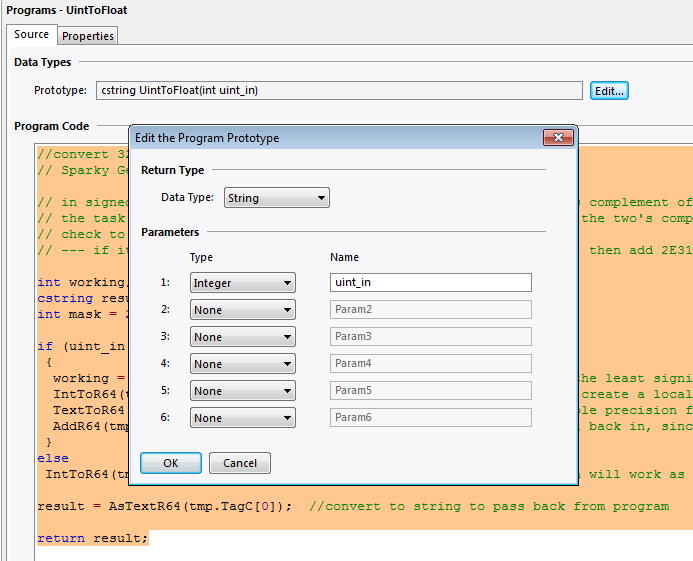Click the 'int working' code line
693x561 pixels.
tap(83, 282)
